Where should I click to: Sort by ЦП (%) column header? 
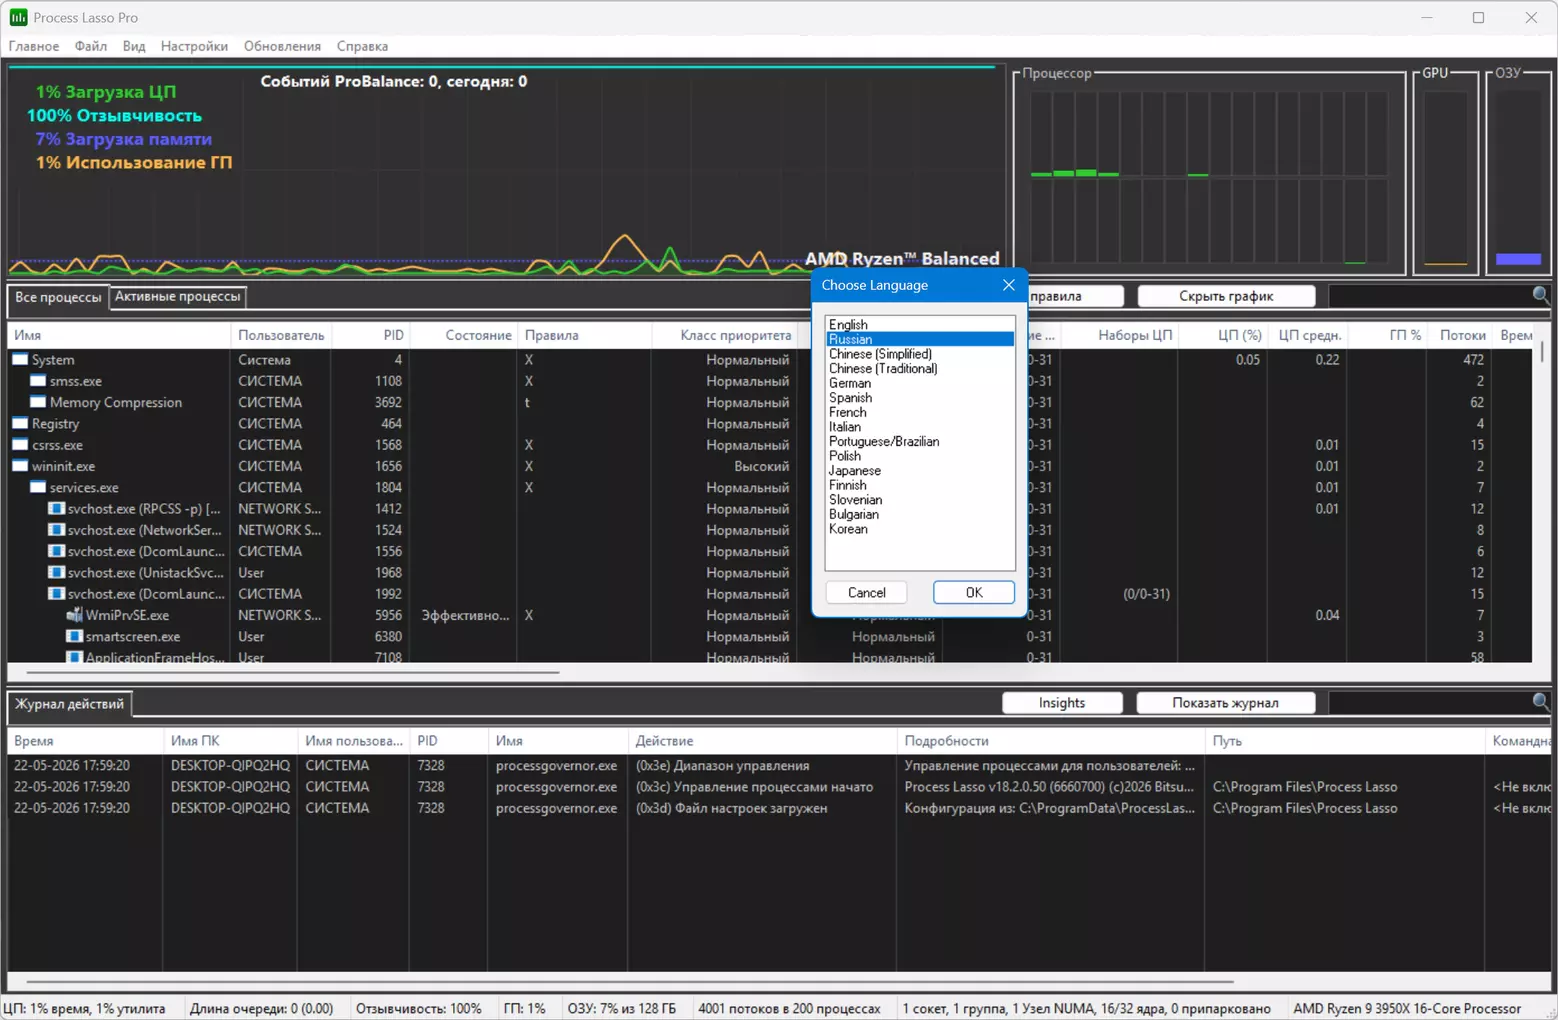pyautogui.click(x=1224, y=335)
